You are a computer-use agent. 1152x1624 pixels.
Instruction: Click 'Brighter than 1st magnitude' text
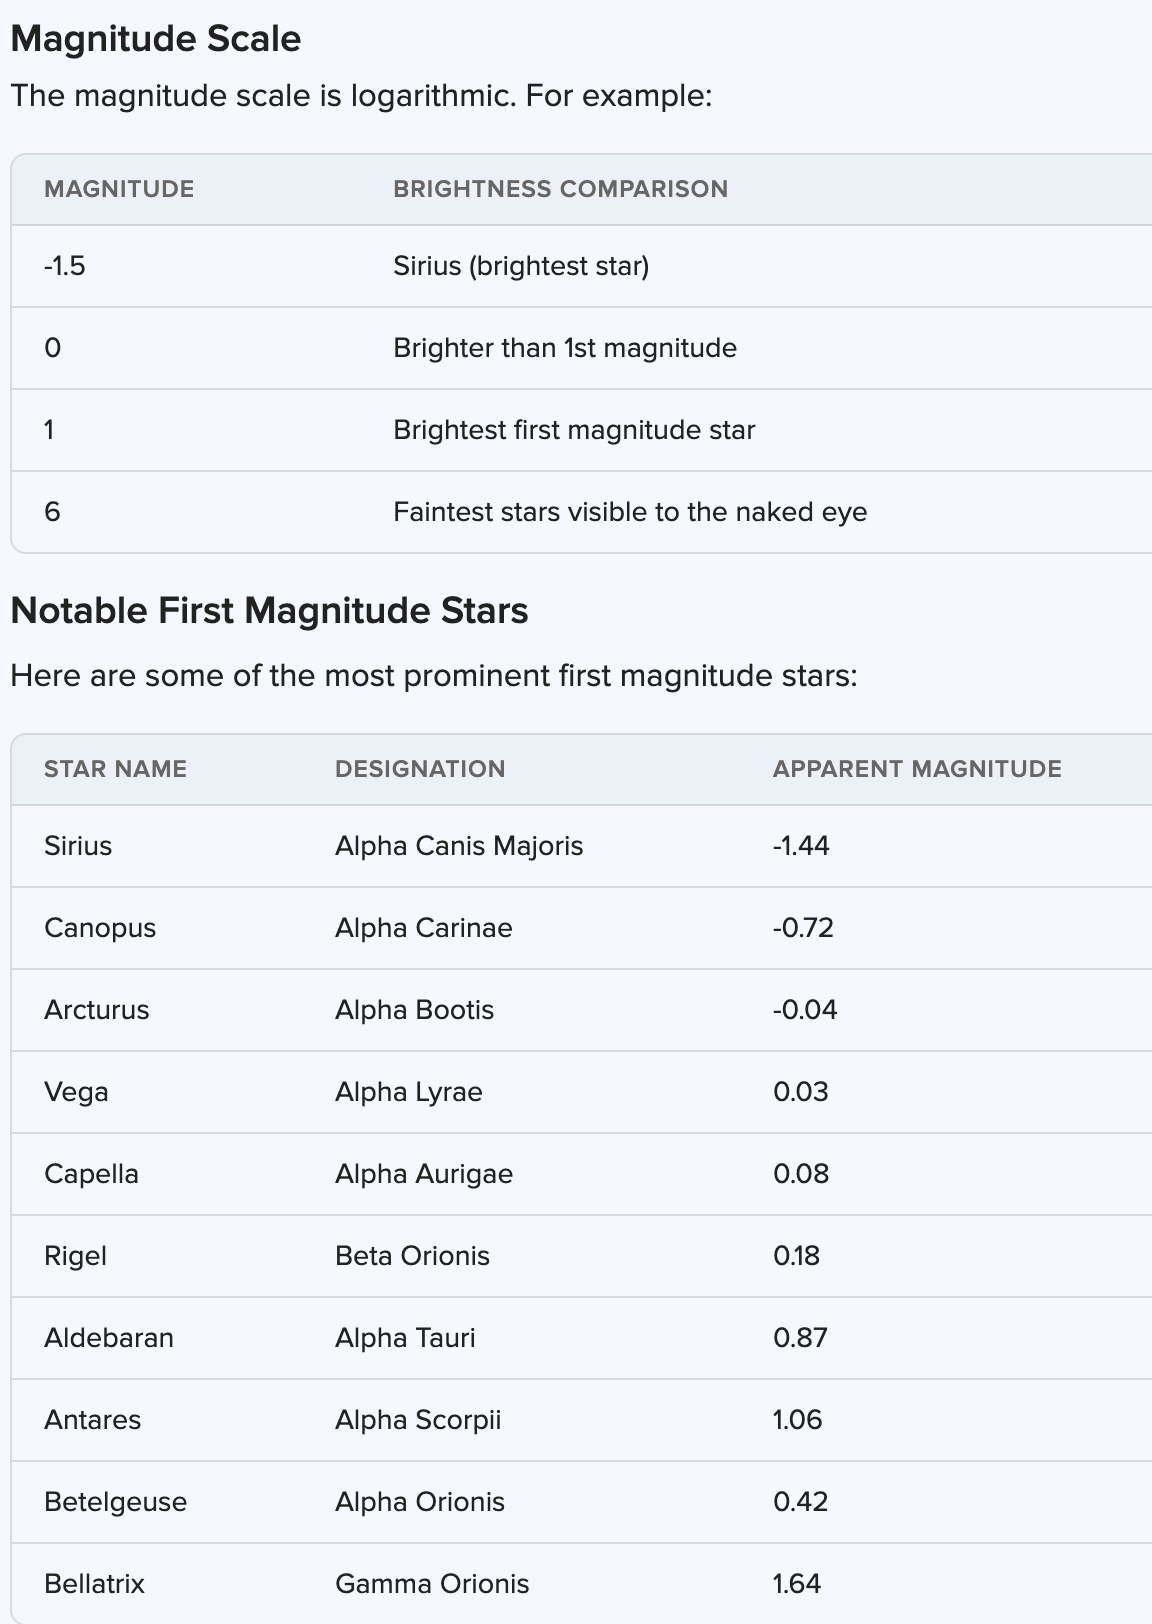pos(565,348)
